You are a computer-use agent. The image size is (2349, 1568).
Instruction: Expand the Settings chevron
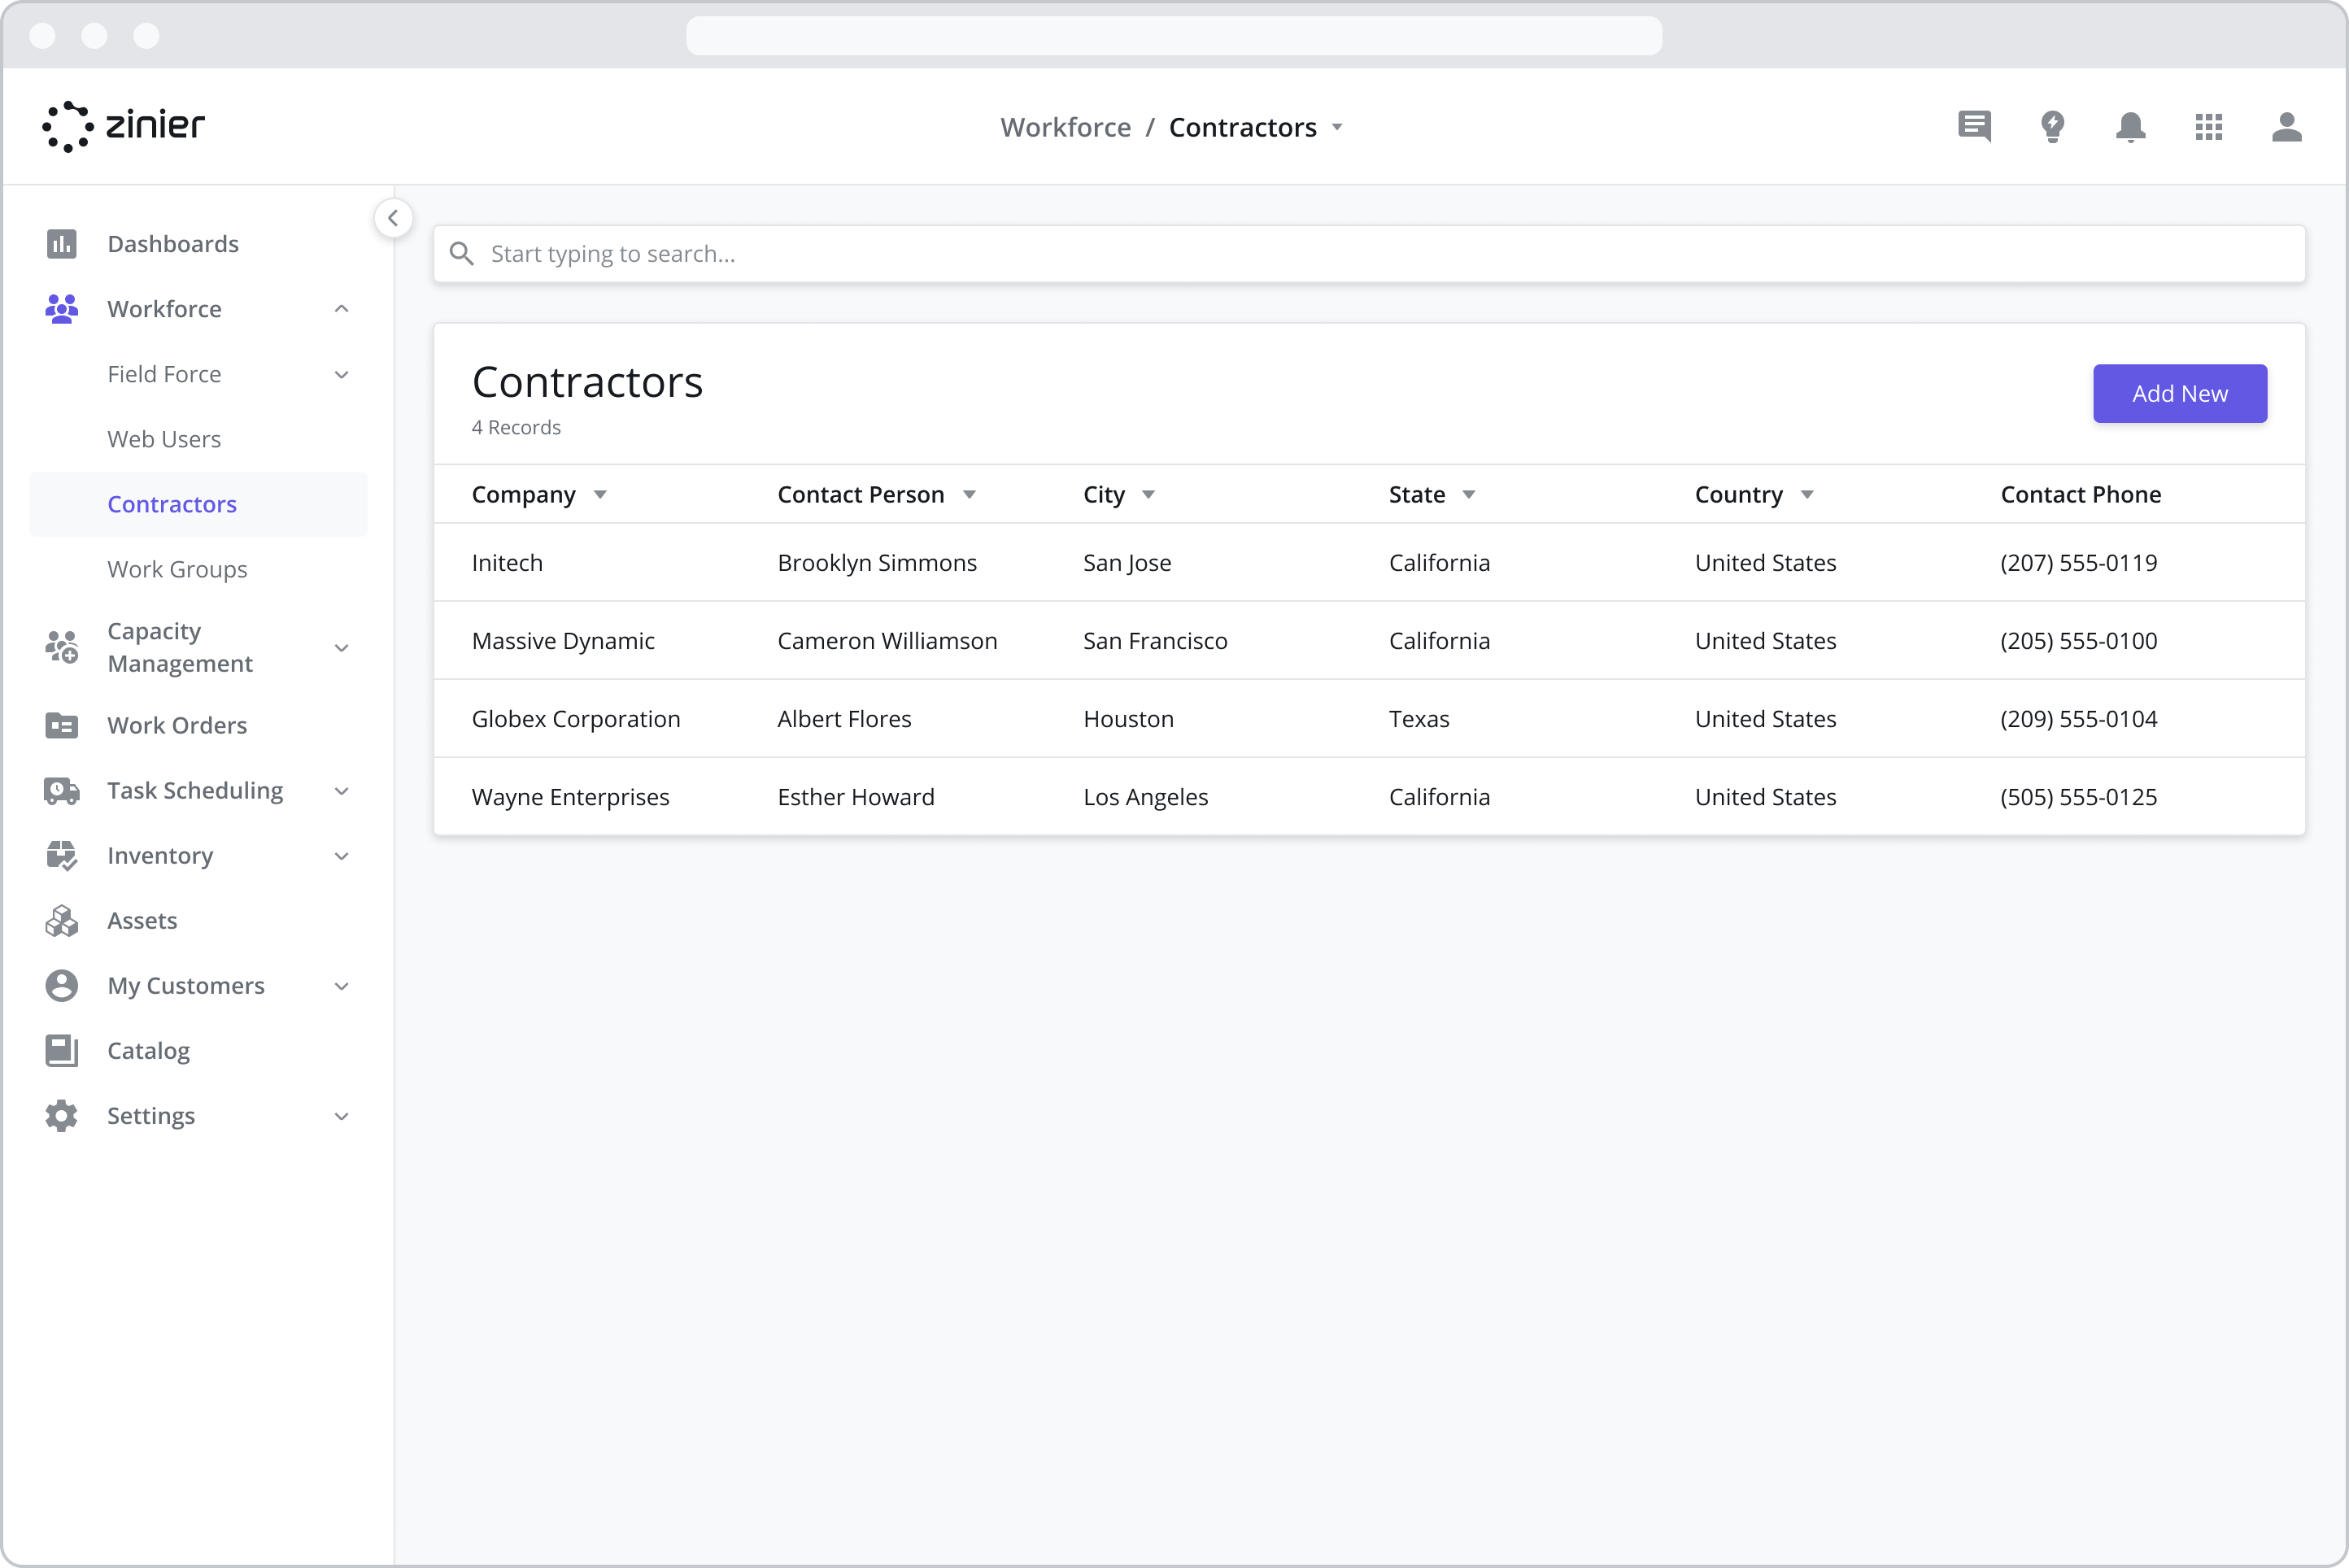341,1115
